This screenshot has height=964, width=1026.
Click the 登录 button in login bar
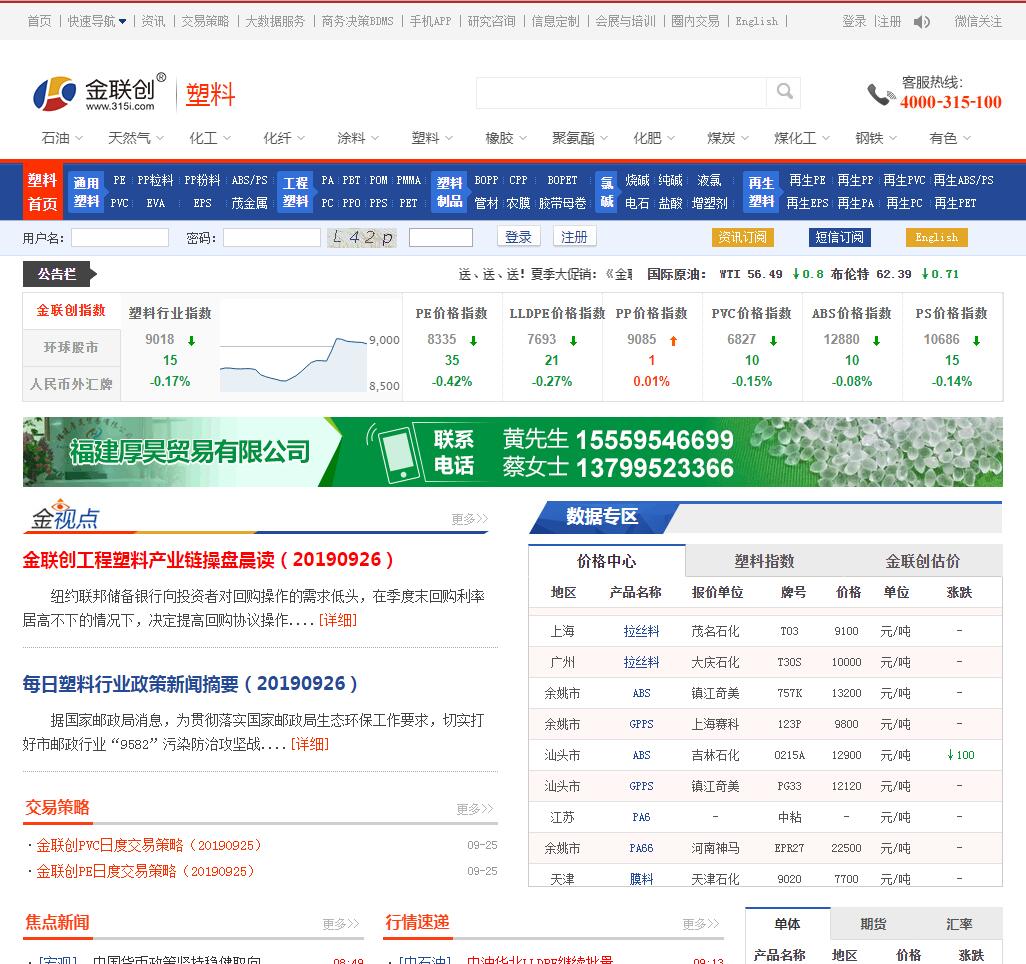tap(518, 237)
